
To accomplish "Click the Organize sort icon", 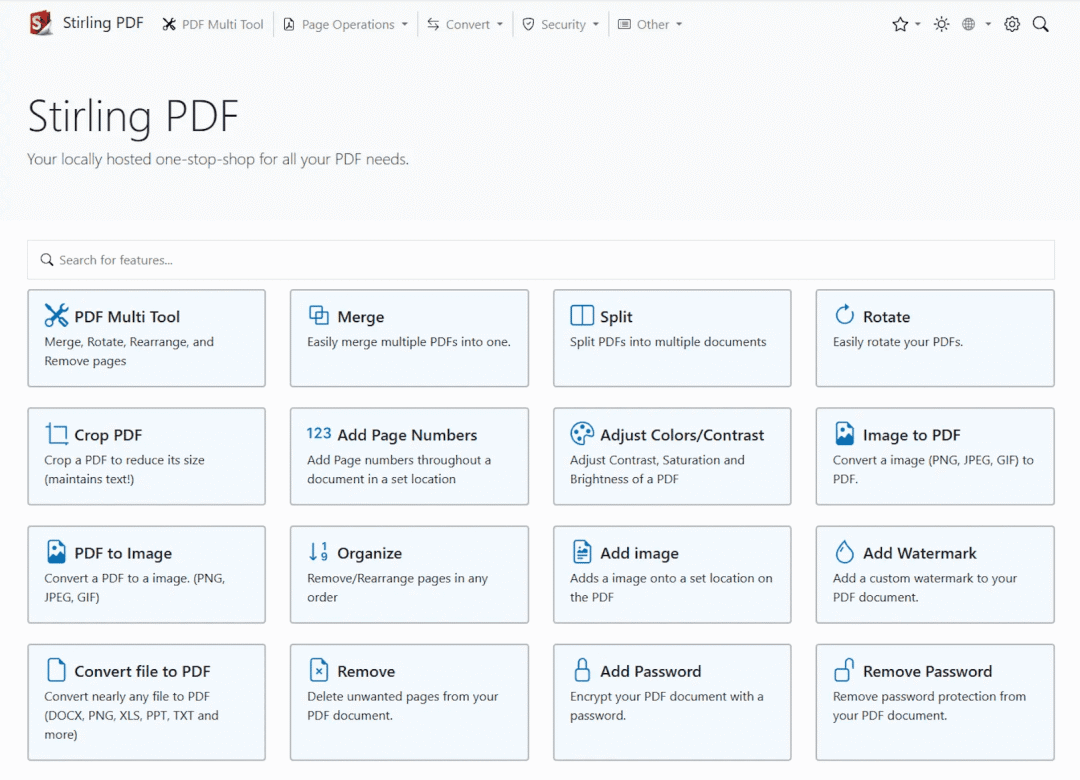I will tap(318, 552).
